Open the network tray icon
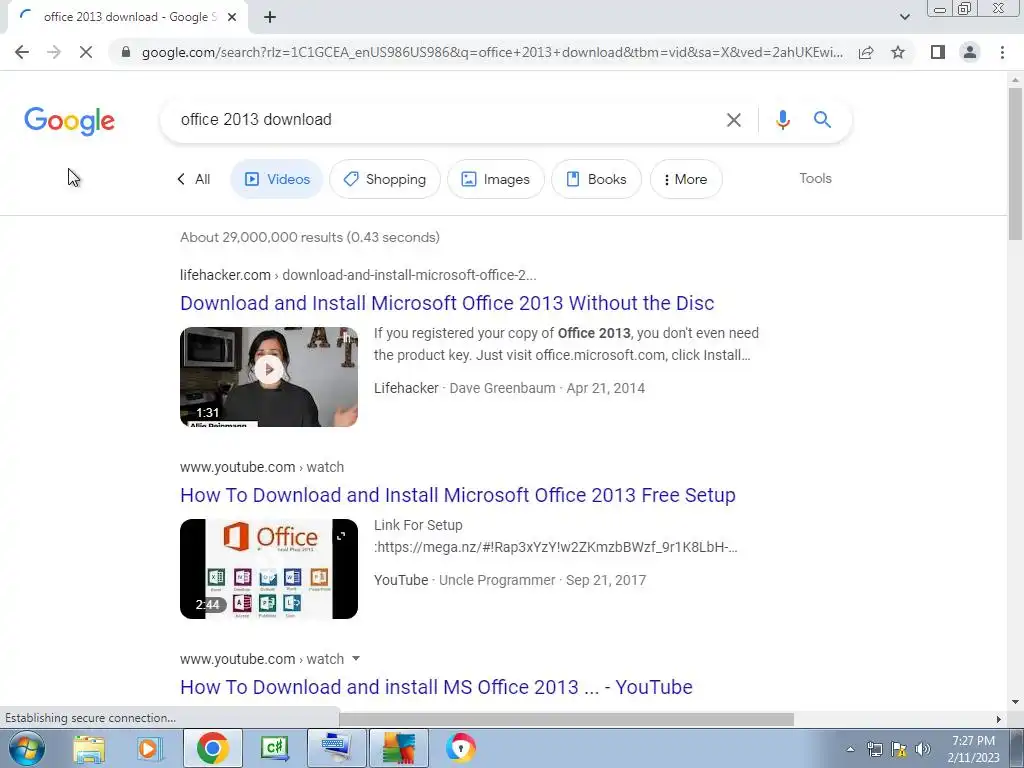 (874, 749)
